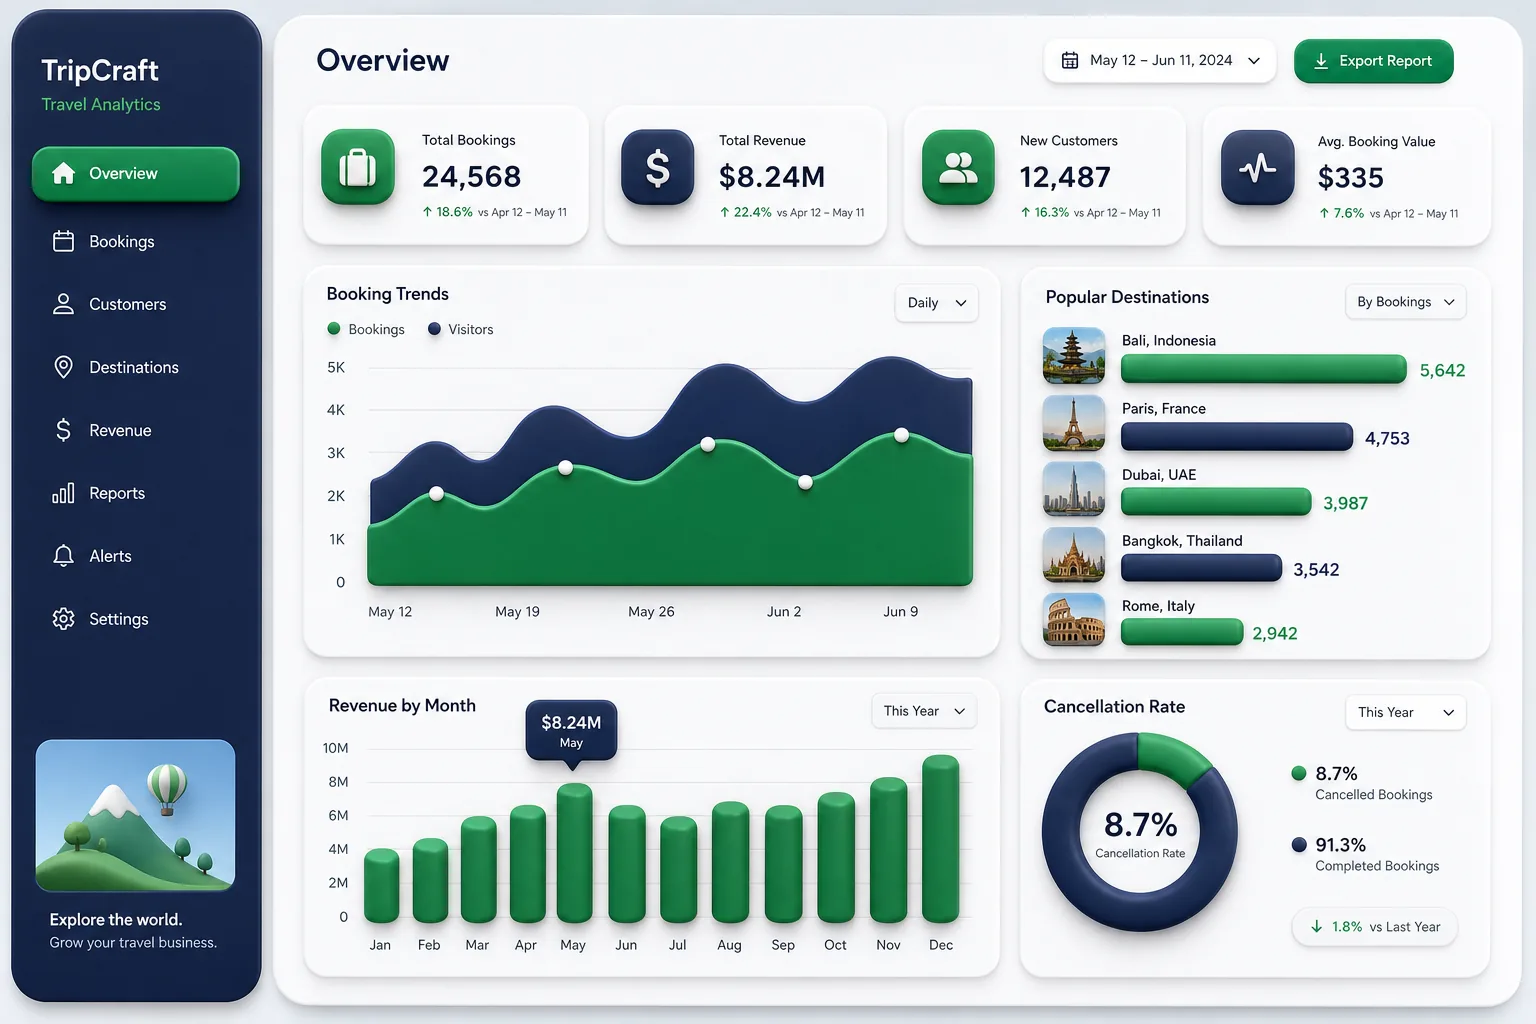
Task: Click the Dubai, UAE skyline thumbnail
Action: (x=1074, y=489)
